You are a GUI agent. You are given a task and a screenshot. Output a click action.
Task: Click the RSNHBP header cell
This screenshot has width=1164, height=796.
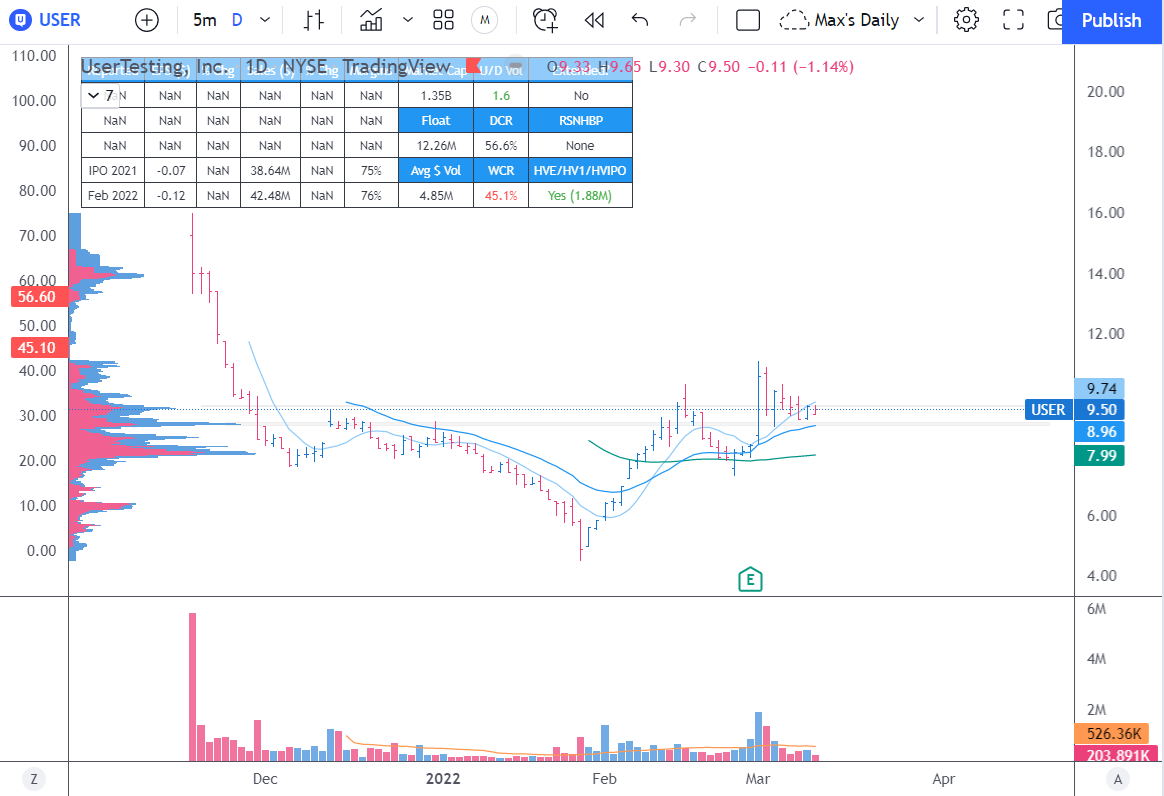tap(581, 120)
